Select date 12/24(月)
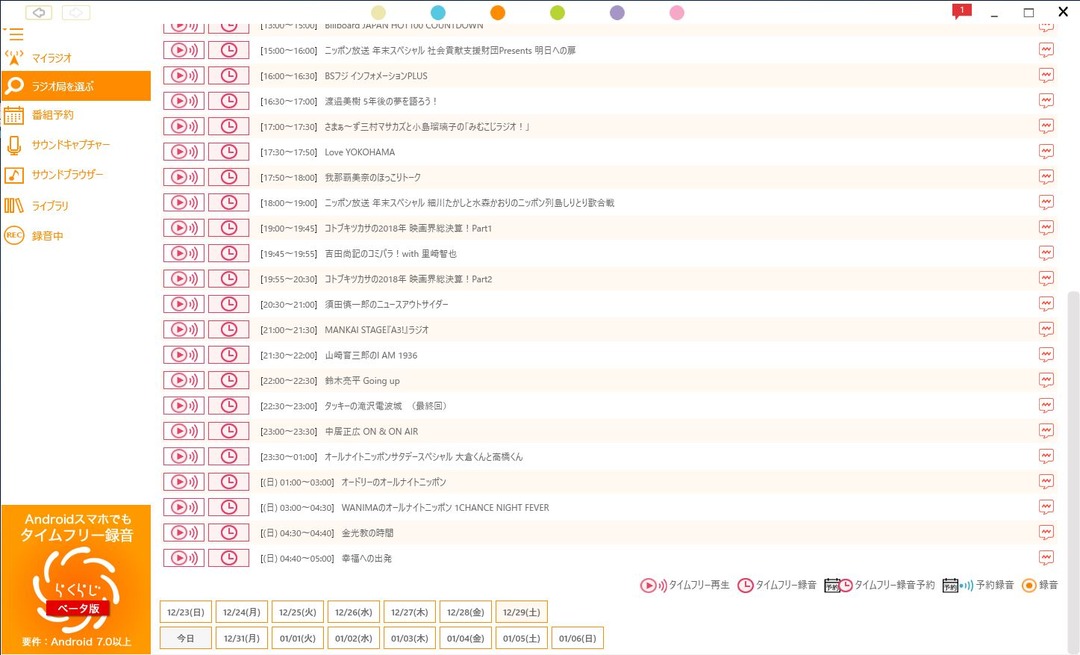The height and width of the screenshot is (655, 1080). pos(242,612)
